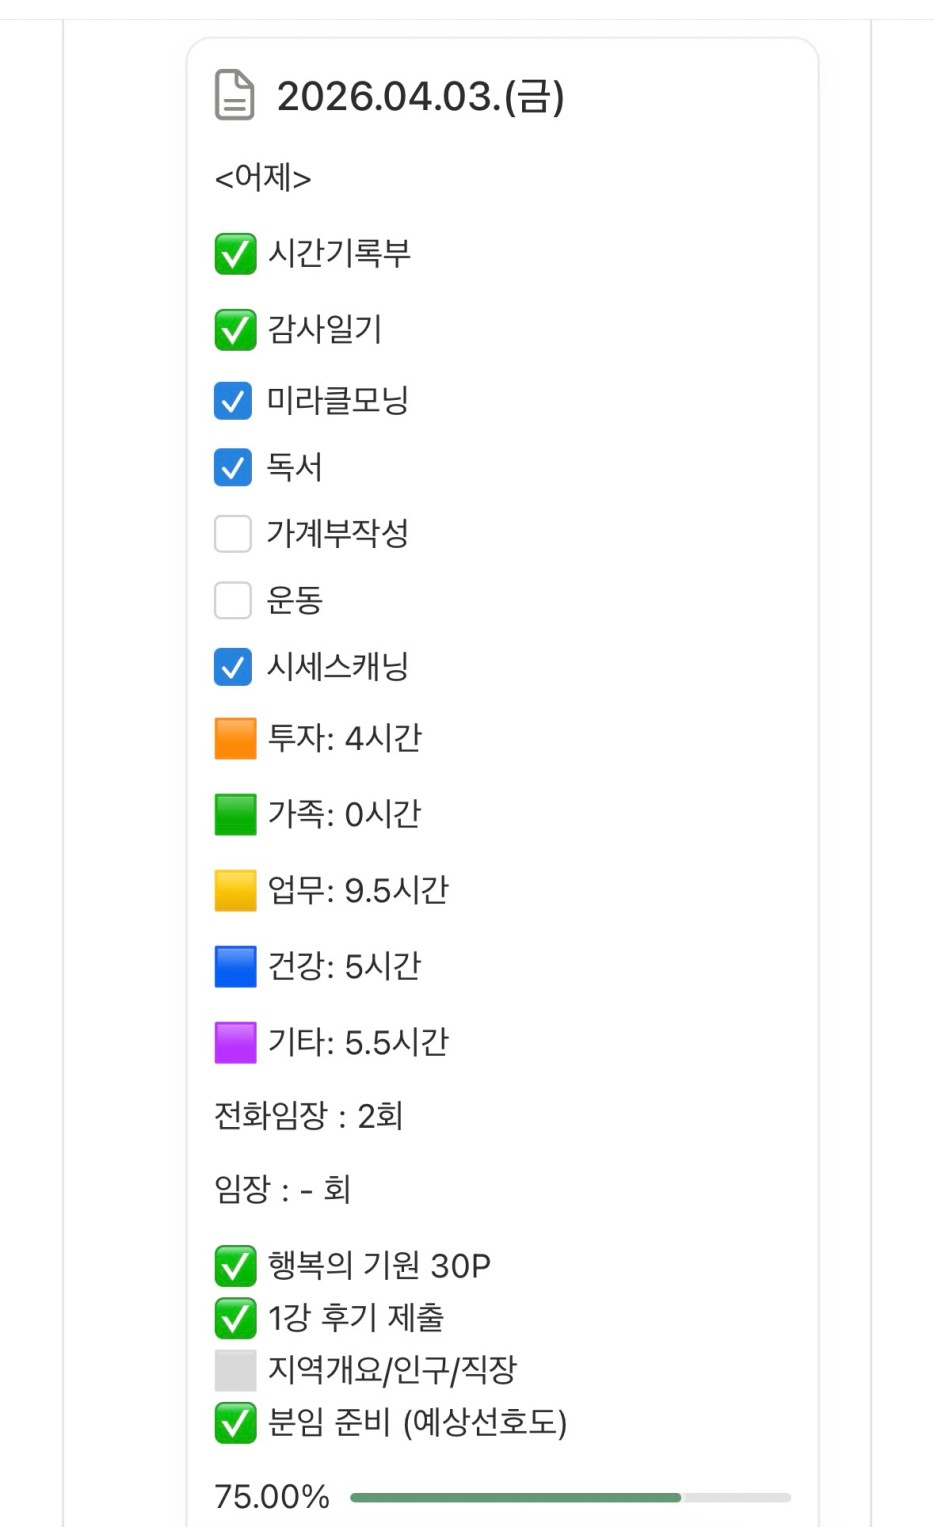Click the yellow square next to 업무
934x1527 pixels.
(236, 891)
